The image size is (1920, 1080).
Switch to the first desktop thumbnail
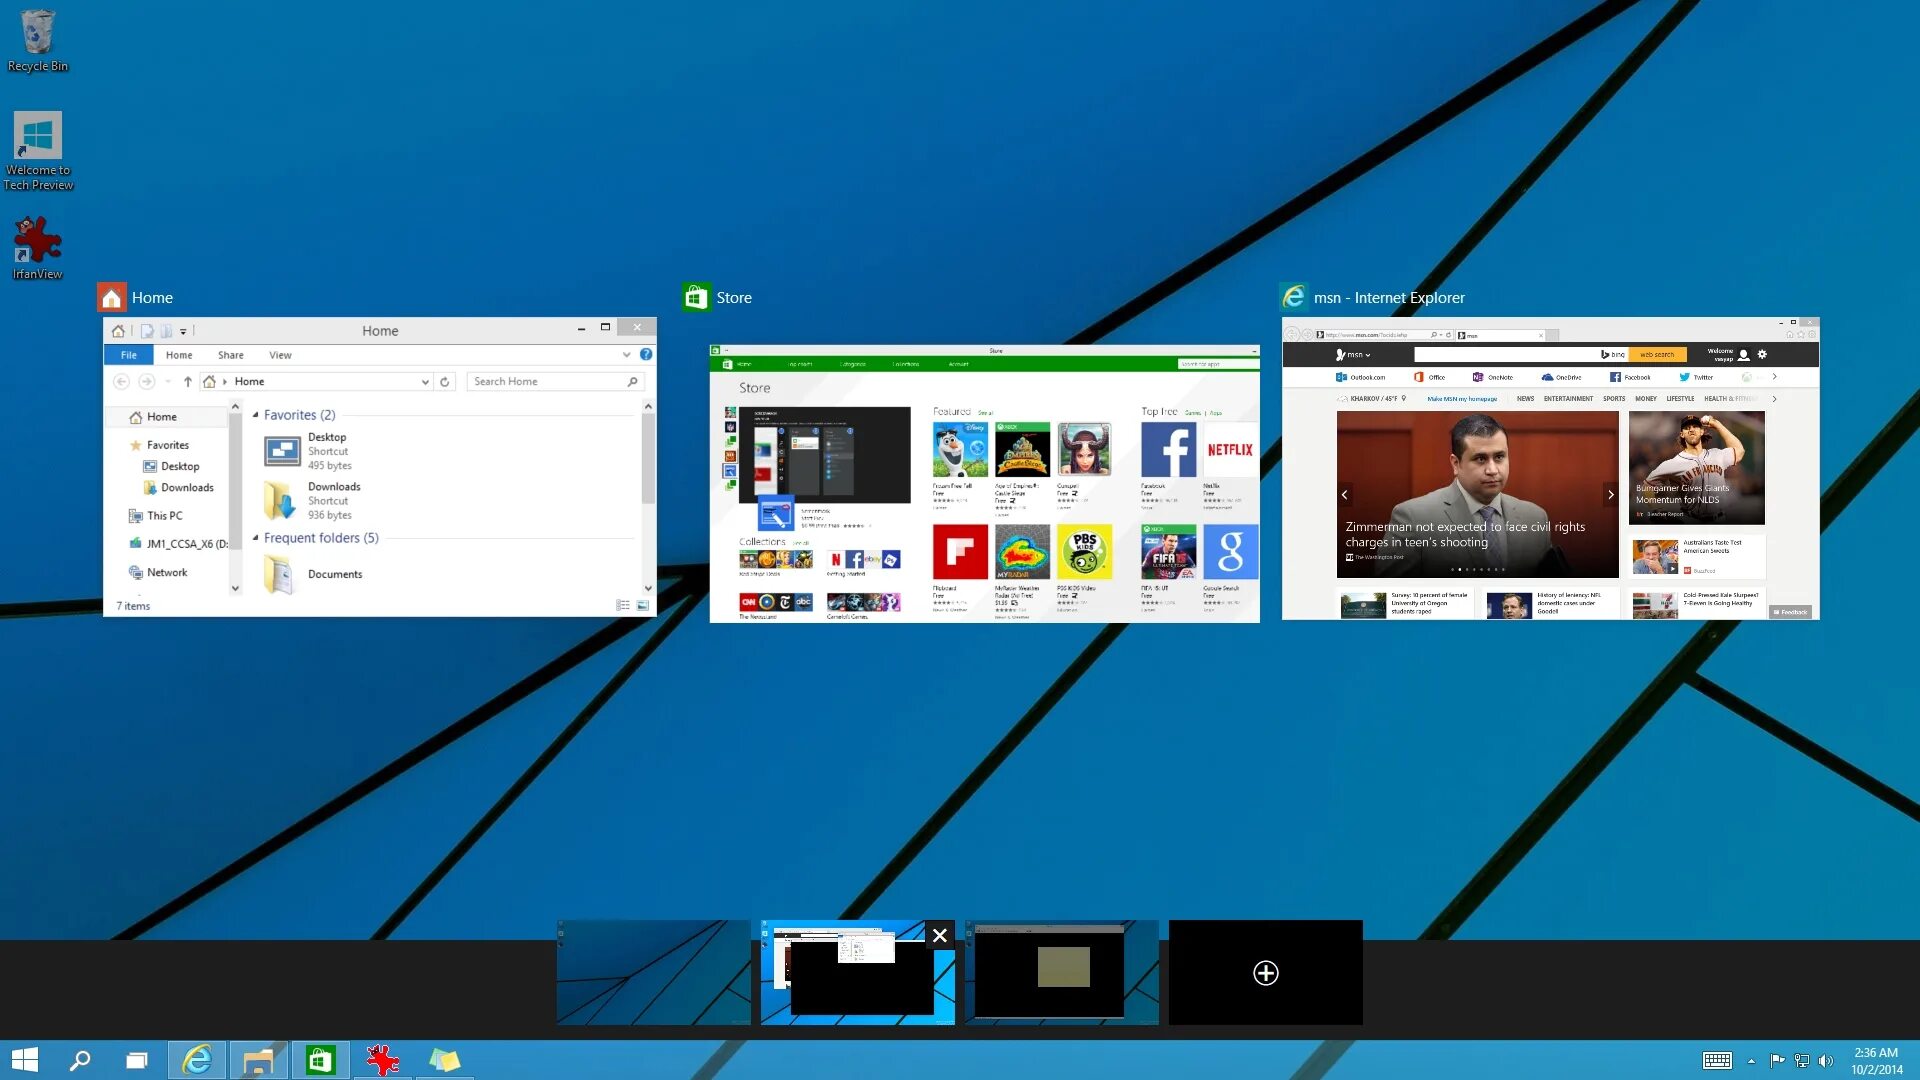pos(653,973)
